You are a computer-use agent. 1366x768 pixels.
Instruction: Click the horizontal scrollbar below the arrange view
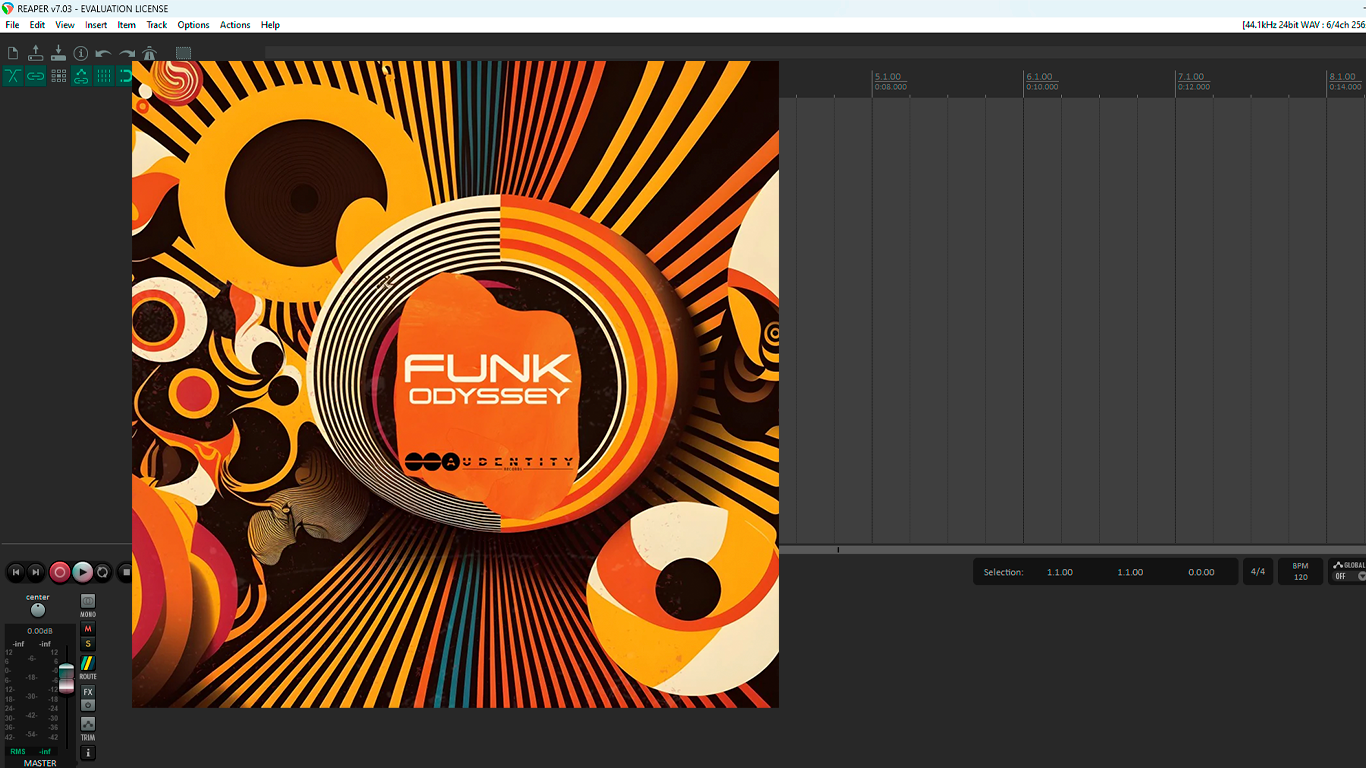click(1072, 549)
